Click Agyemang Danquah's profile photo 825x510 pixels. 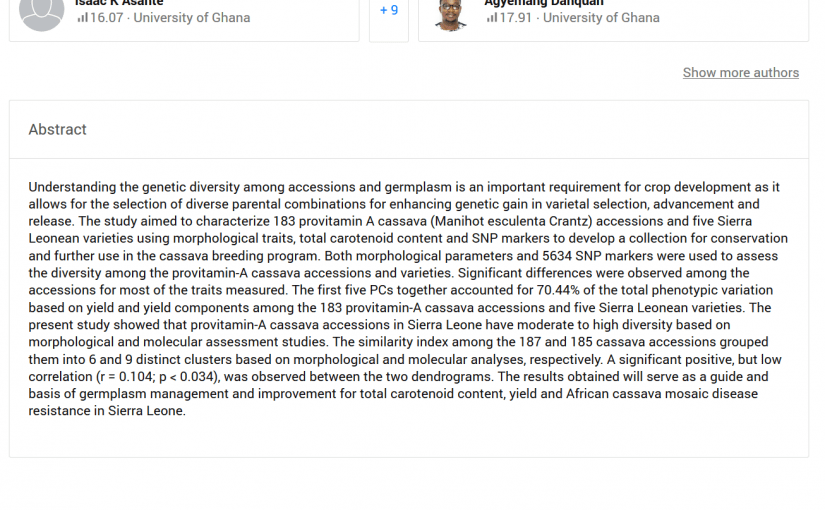coord(451,13)
